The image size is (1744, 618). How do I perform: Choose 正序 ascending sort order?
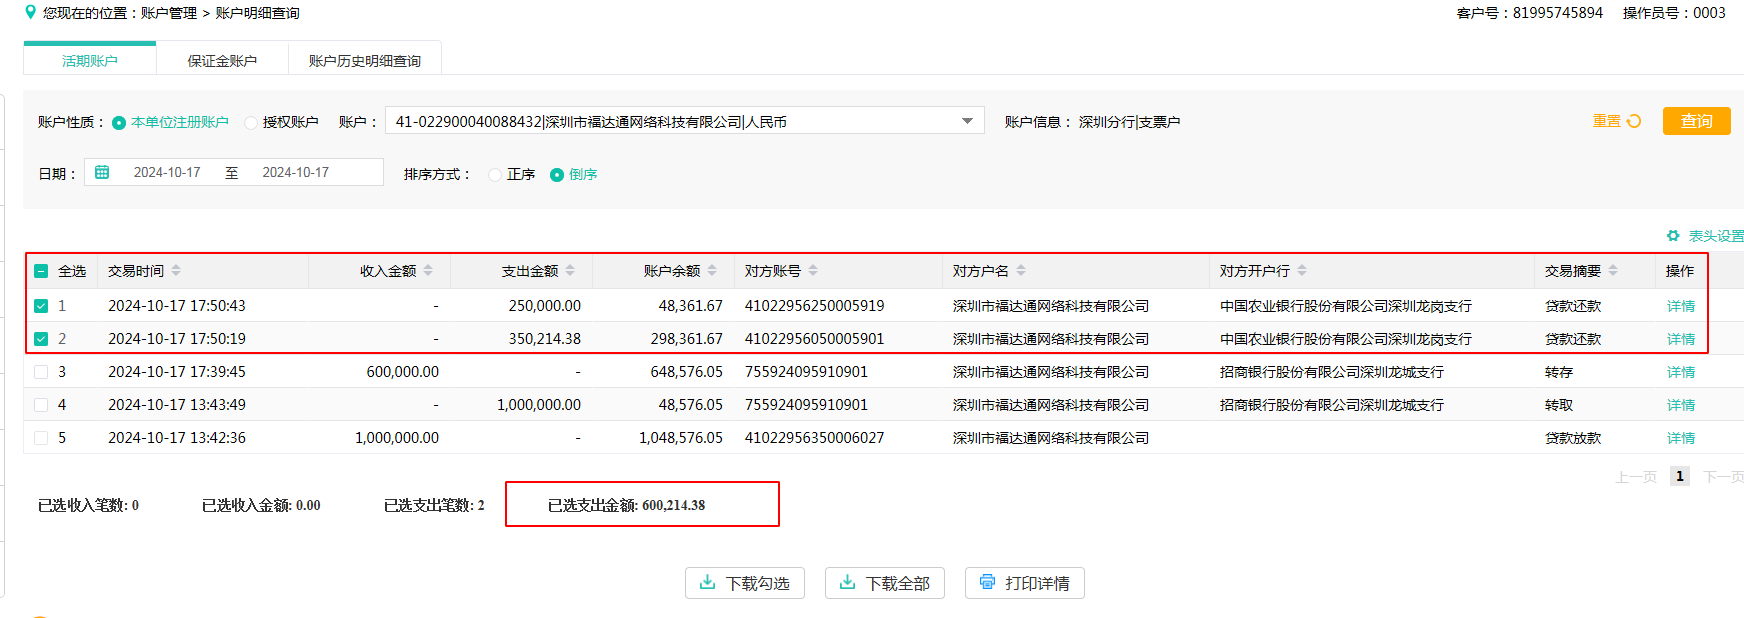click(x=495, y=174)
